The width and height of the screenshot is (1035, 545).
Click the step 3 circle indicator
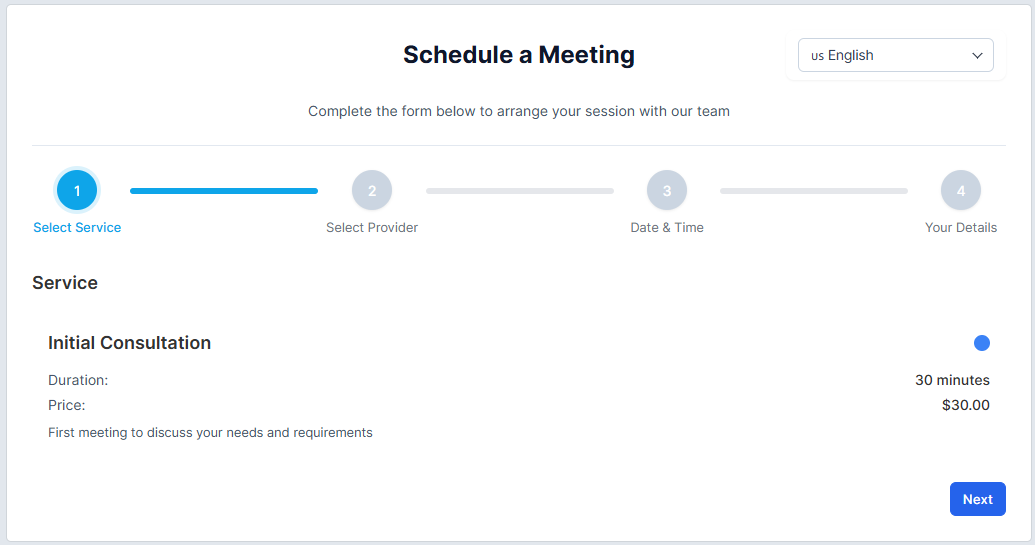click(667, 190)
